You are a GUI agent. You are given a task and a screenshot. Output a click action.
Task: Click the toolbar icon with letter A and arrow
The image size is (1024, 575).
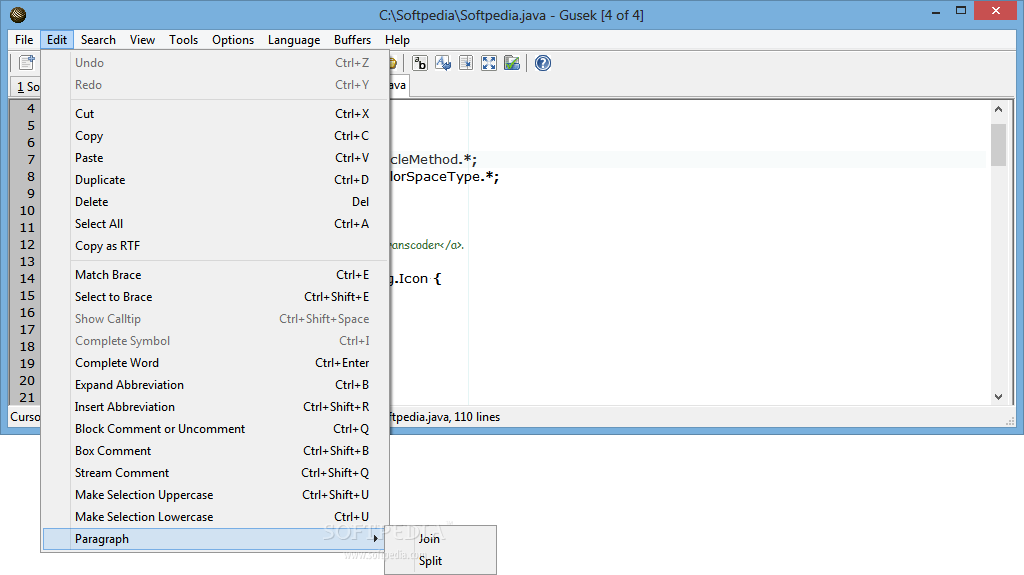[443, 63]
